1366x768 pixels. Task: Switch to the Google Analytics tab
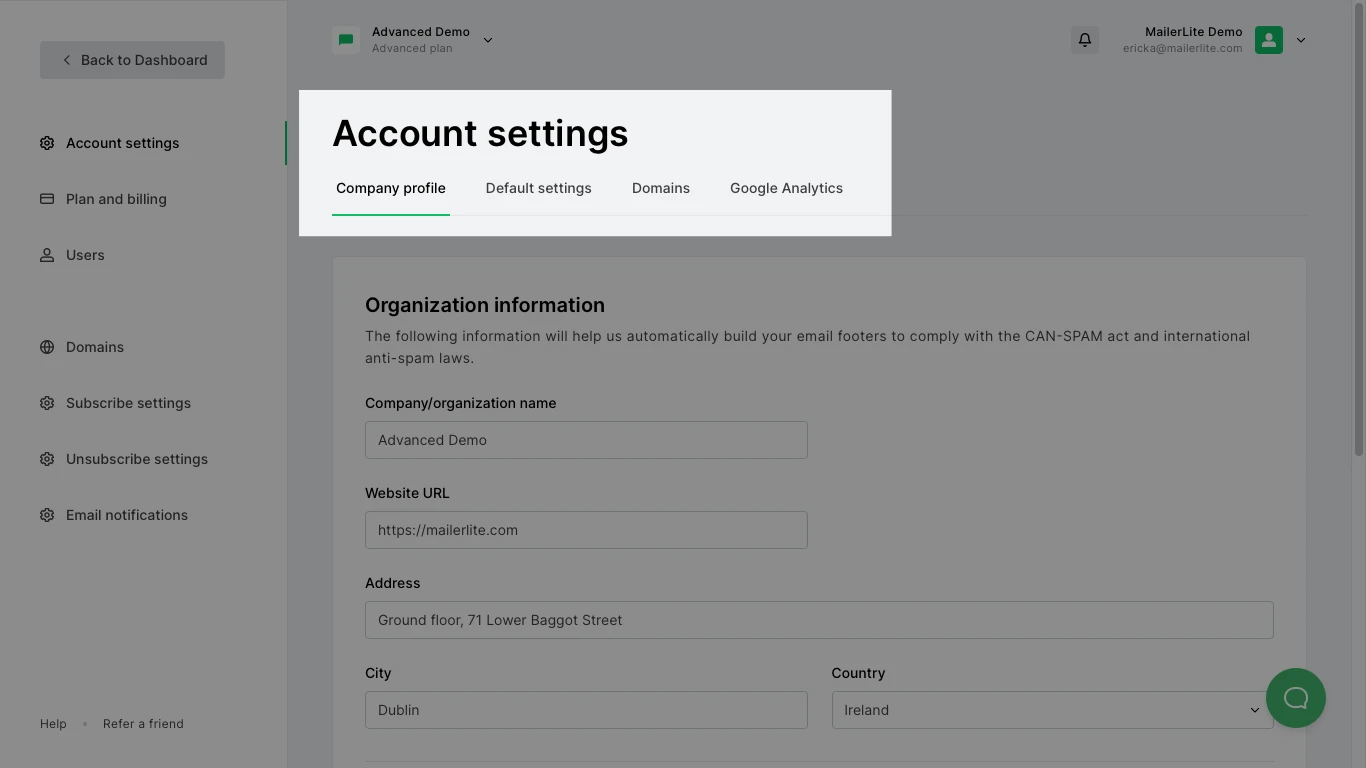786,188
